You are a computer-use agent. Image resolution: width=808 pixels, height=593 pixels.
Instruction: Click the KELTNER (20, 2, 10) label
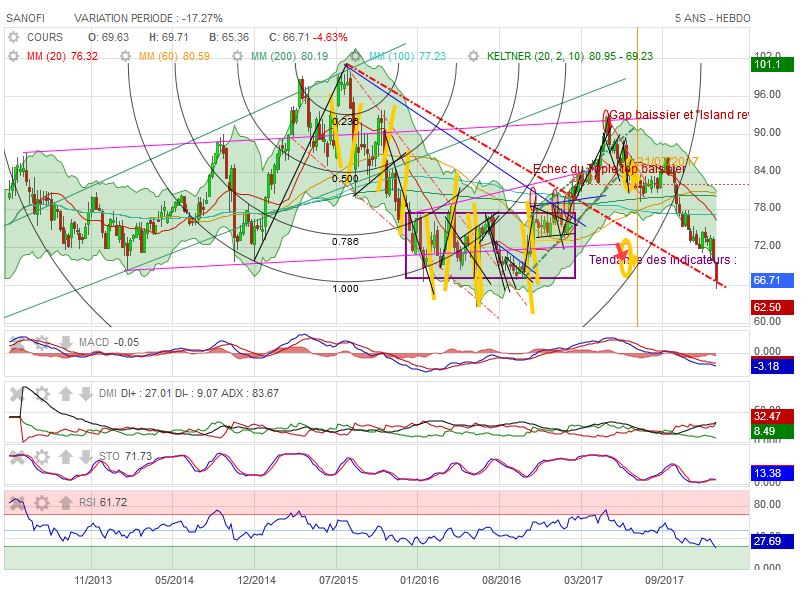[x=570, y=56]
